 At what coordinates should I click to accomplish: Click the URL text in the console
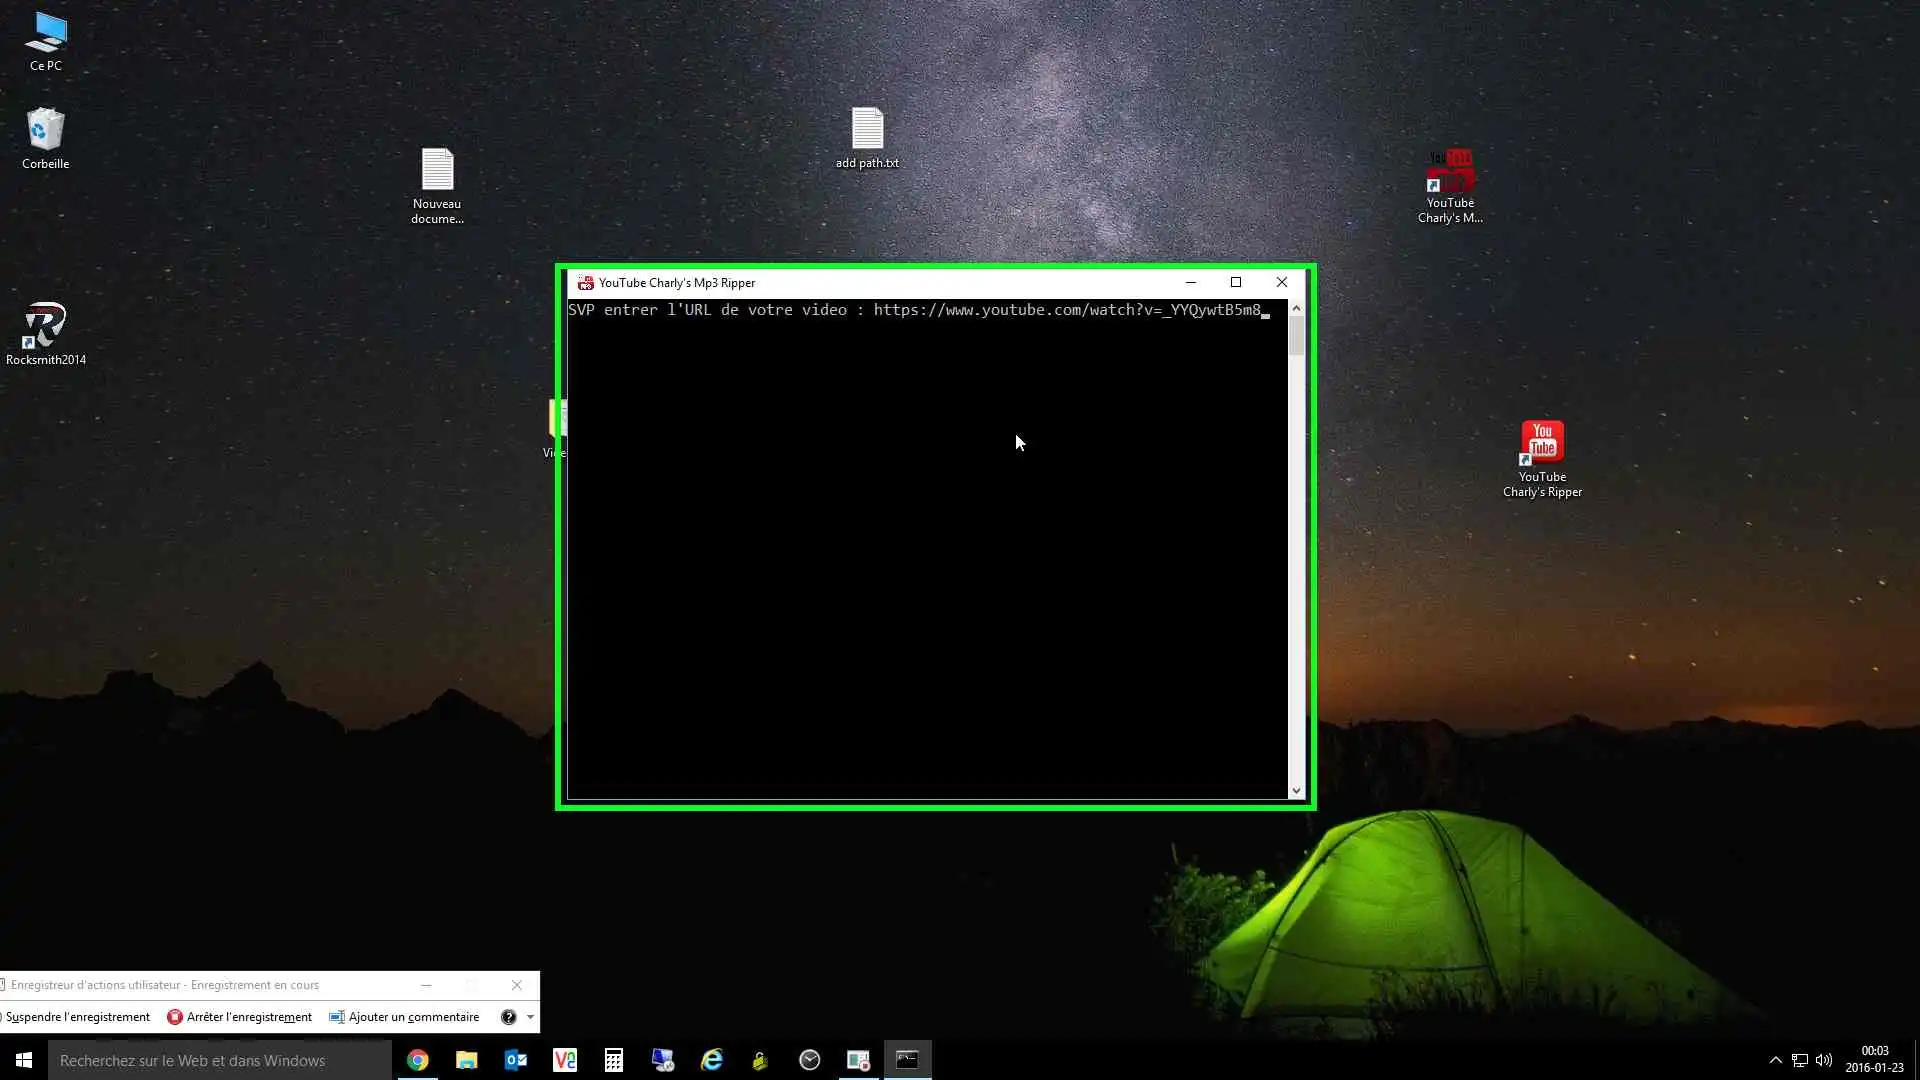pyautogui.click(x=1067, y=310)
